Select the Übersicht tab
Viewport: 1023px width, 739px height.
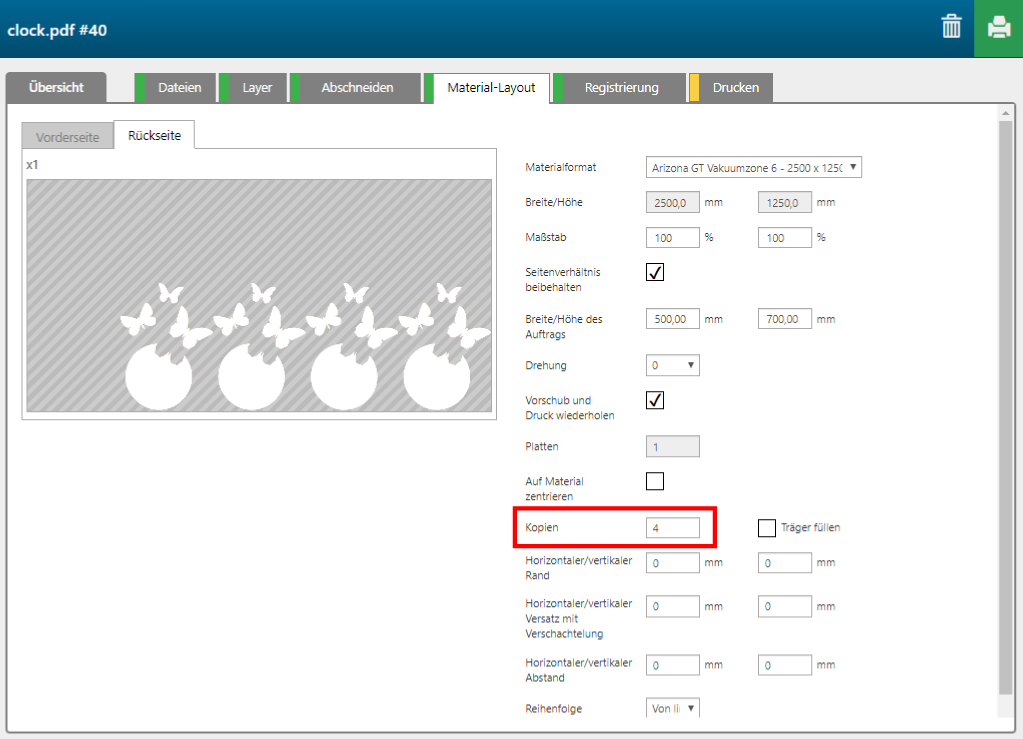(x=56, y=88)
